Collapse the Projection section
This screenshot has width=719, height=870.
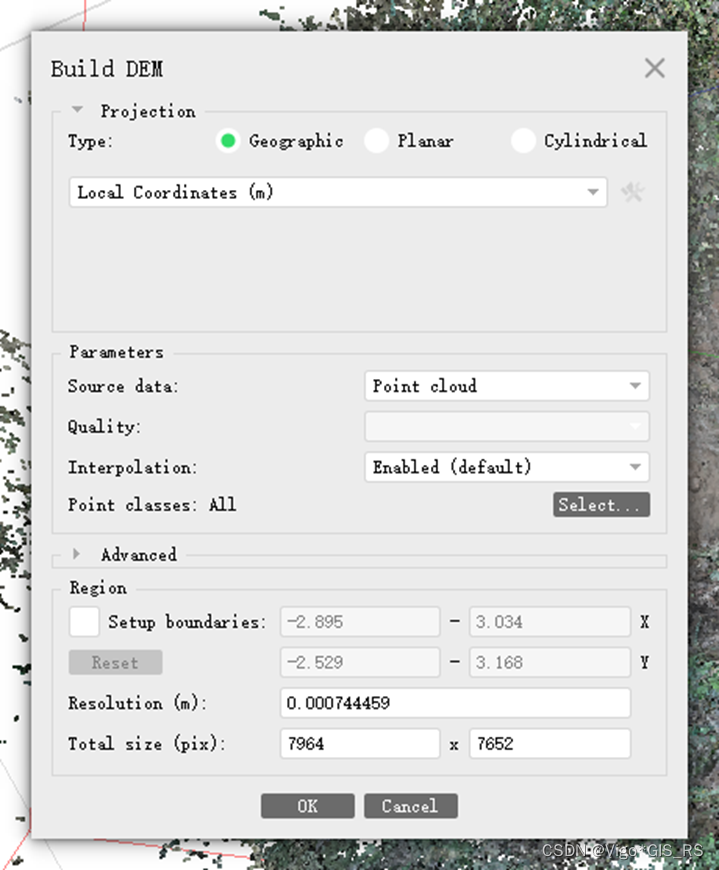[78, 110]
